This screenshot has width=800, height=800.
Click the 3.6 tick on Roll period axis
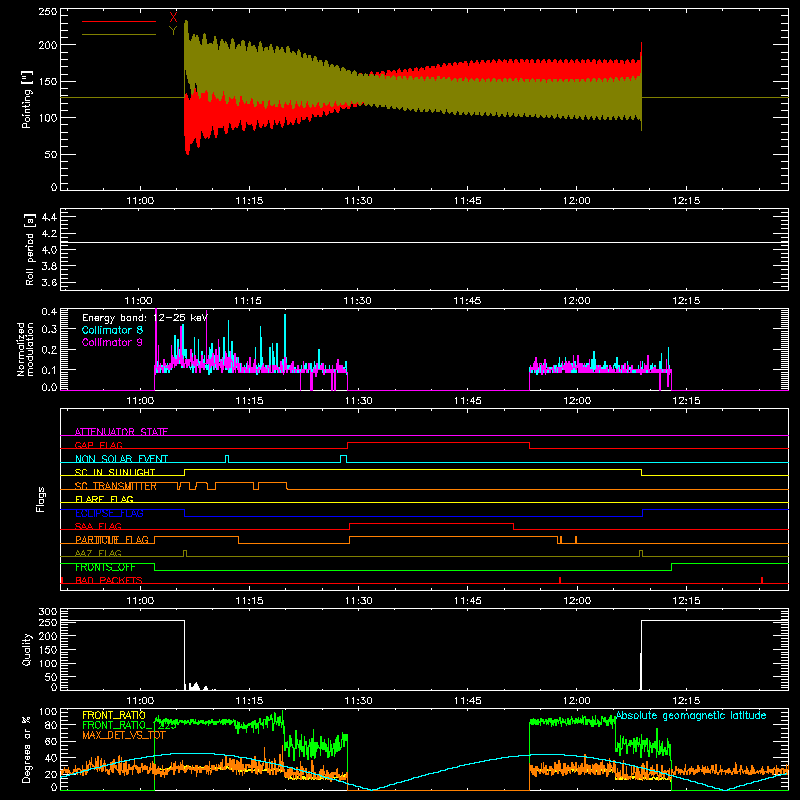click(49, 282)
